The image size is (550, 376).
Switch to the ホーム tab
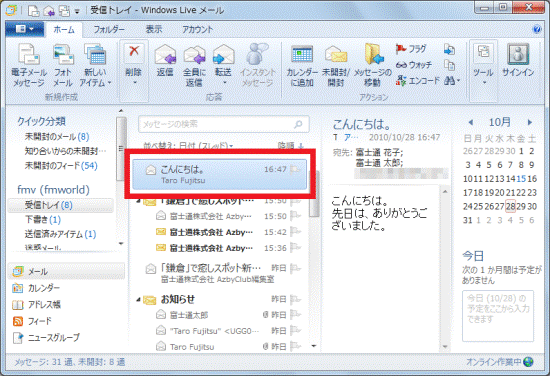[x=64, y=29]
